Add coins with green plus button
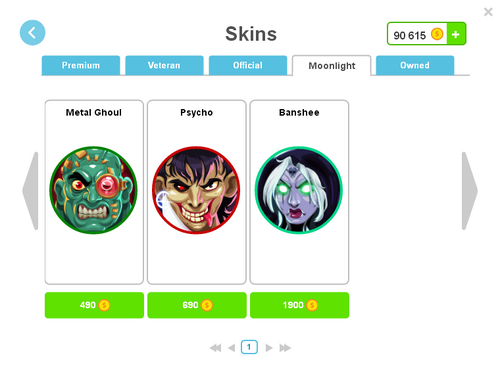 456,34
